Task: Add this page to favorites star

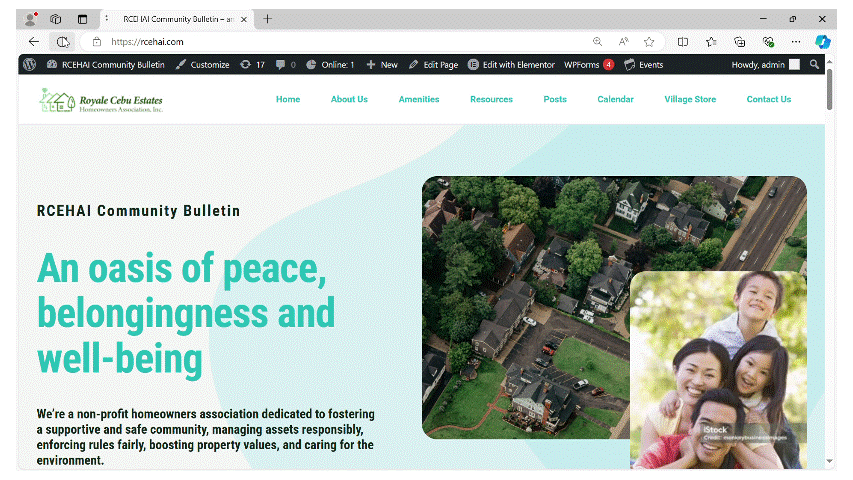Action: point(649,42)
